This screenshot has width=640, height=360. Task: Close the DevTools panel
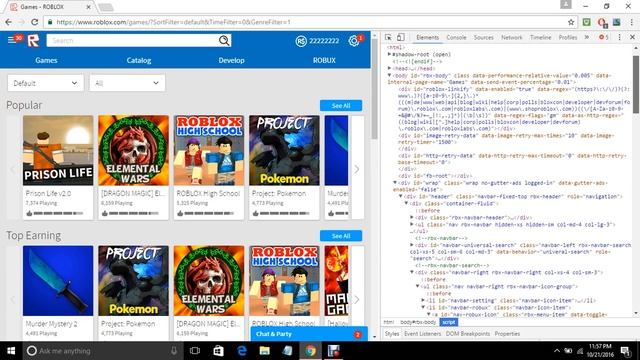coord(632,37)
